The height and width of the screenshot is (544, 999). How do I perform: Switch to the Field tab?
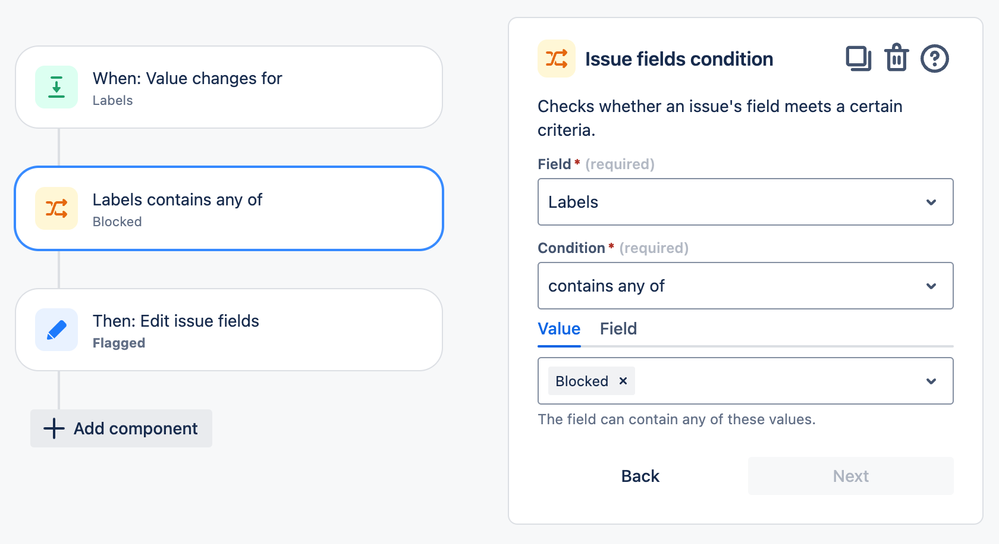[618, 329]
